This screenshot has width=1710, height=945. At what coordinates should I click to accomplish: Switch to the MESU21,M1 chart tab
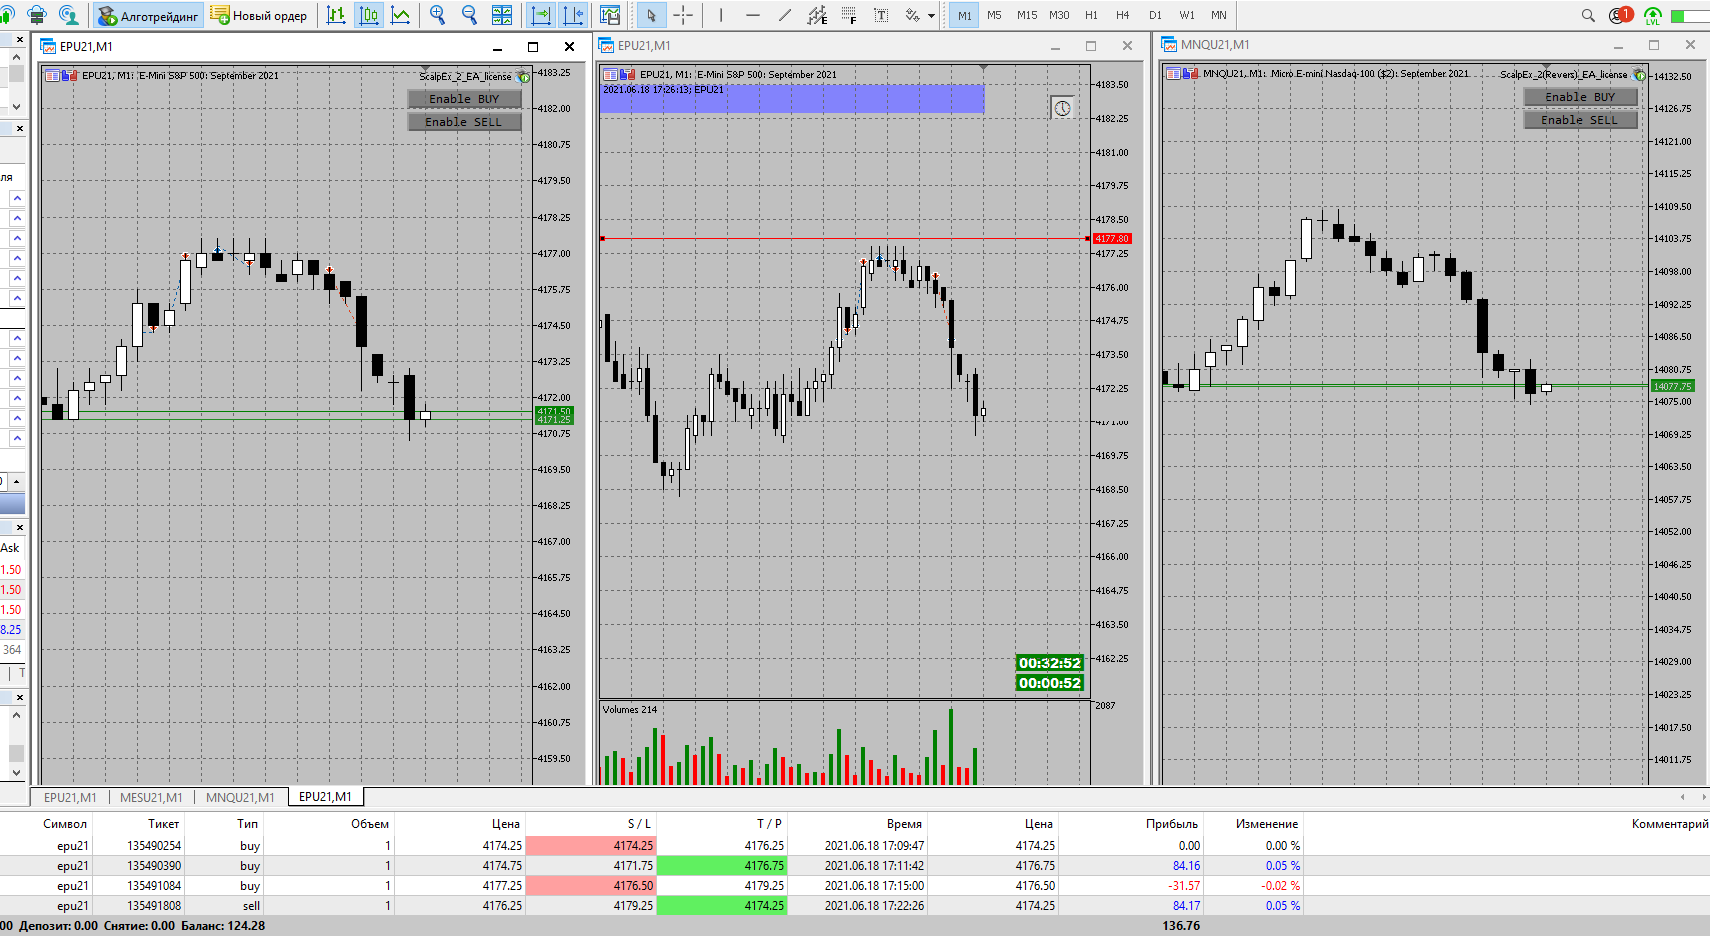tap(151, 797)
